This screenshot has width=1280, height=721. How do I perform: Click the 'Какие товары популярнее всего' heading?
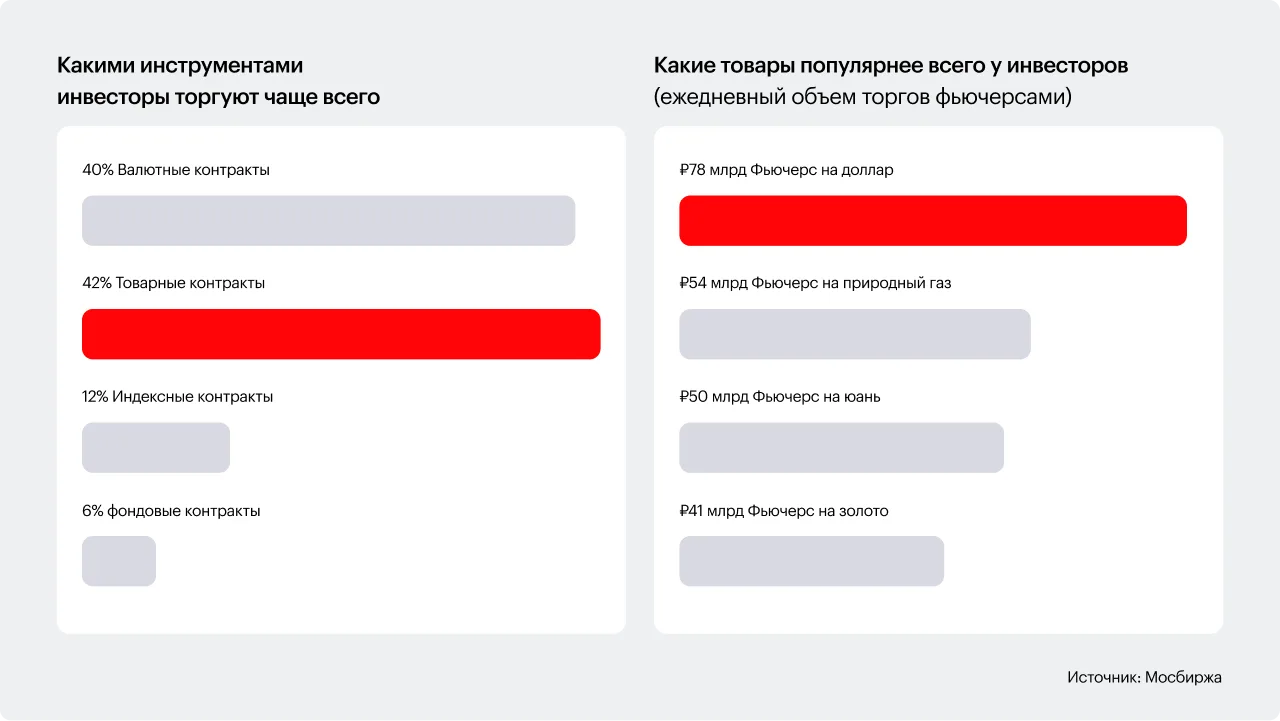(891, 66)
